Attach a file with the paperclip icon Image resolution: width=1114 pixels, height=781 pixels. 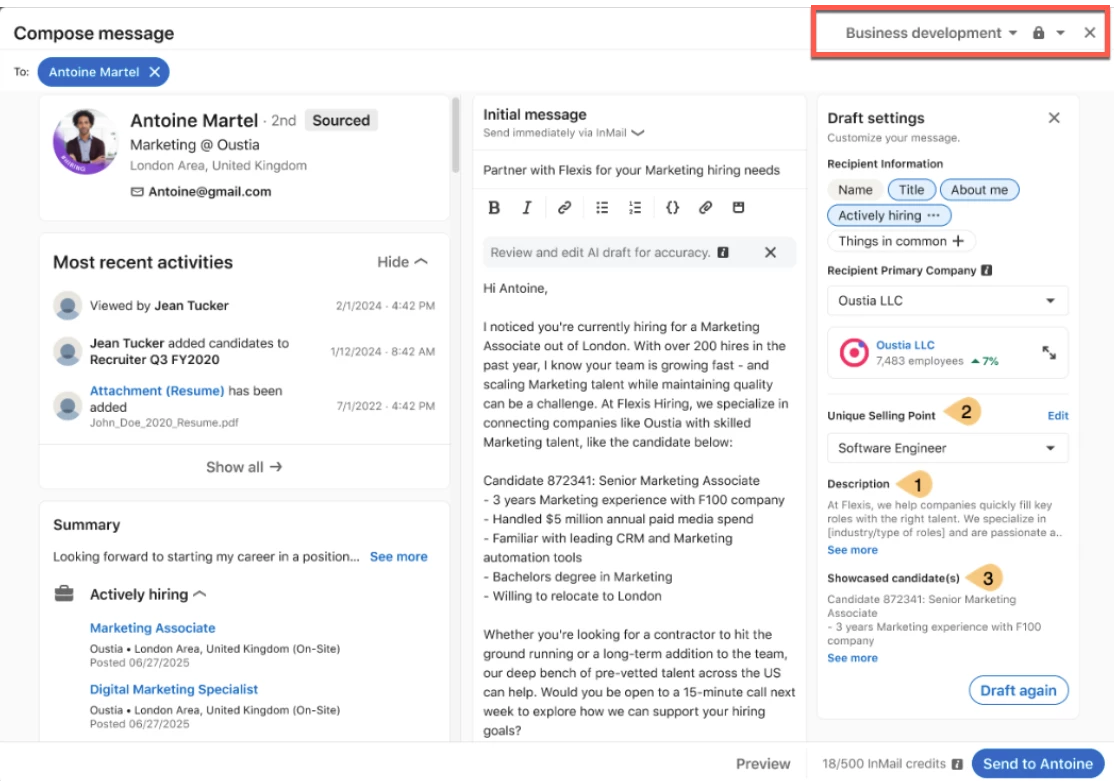coord(705,208)
